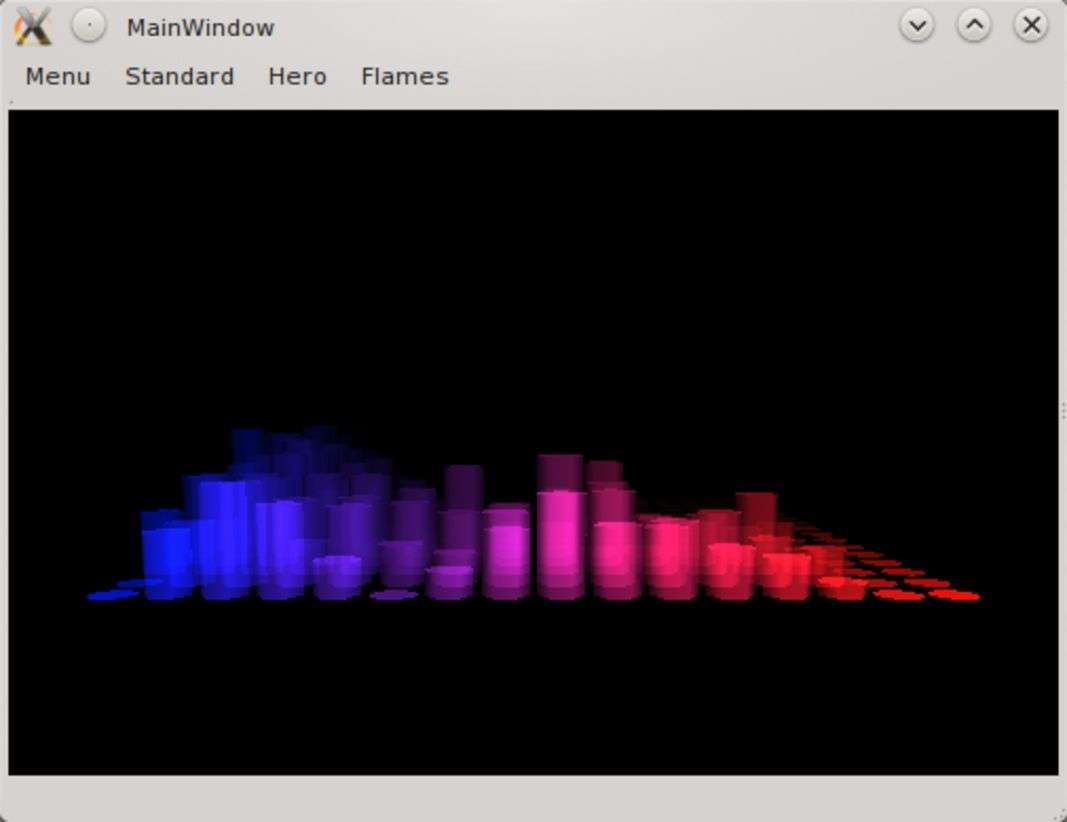The width and height of the screenshot is (1067, 822).
Task: Click the round sticky button beside MainWindow title
Action: (88, 26)
